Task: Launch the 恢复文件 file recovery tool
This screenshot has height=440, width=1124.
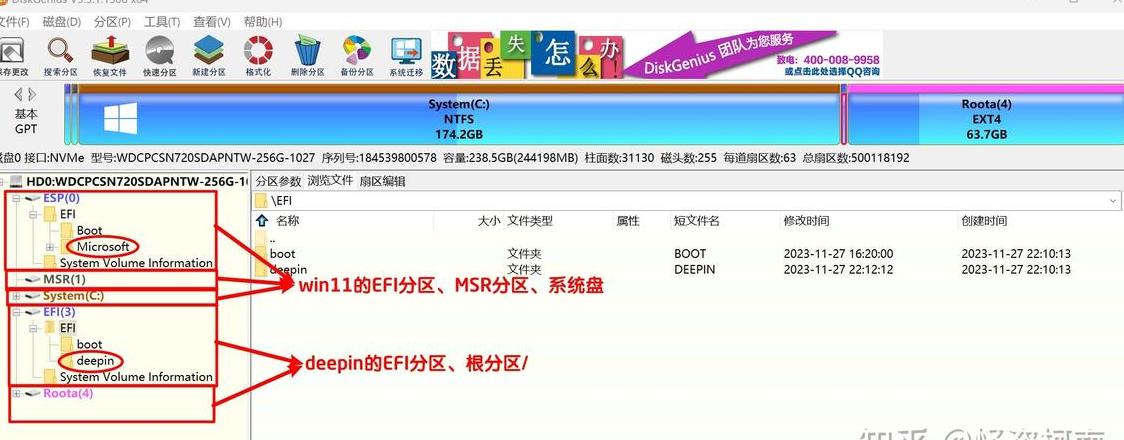Action: pyautogui.click(x=110, y=56)
